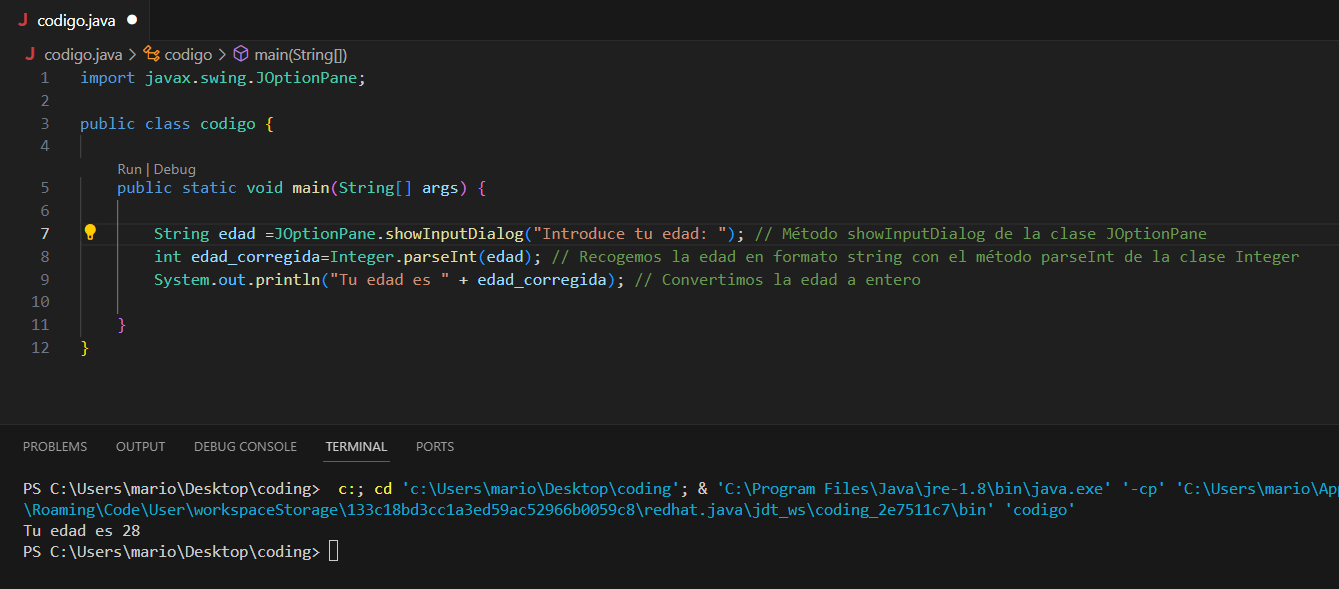The height and width of the screenshot is (589, 1339).
Task: Click the lightbulb quick-fix icon on line 7
Action: 90,233
